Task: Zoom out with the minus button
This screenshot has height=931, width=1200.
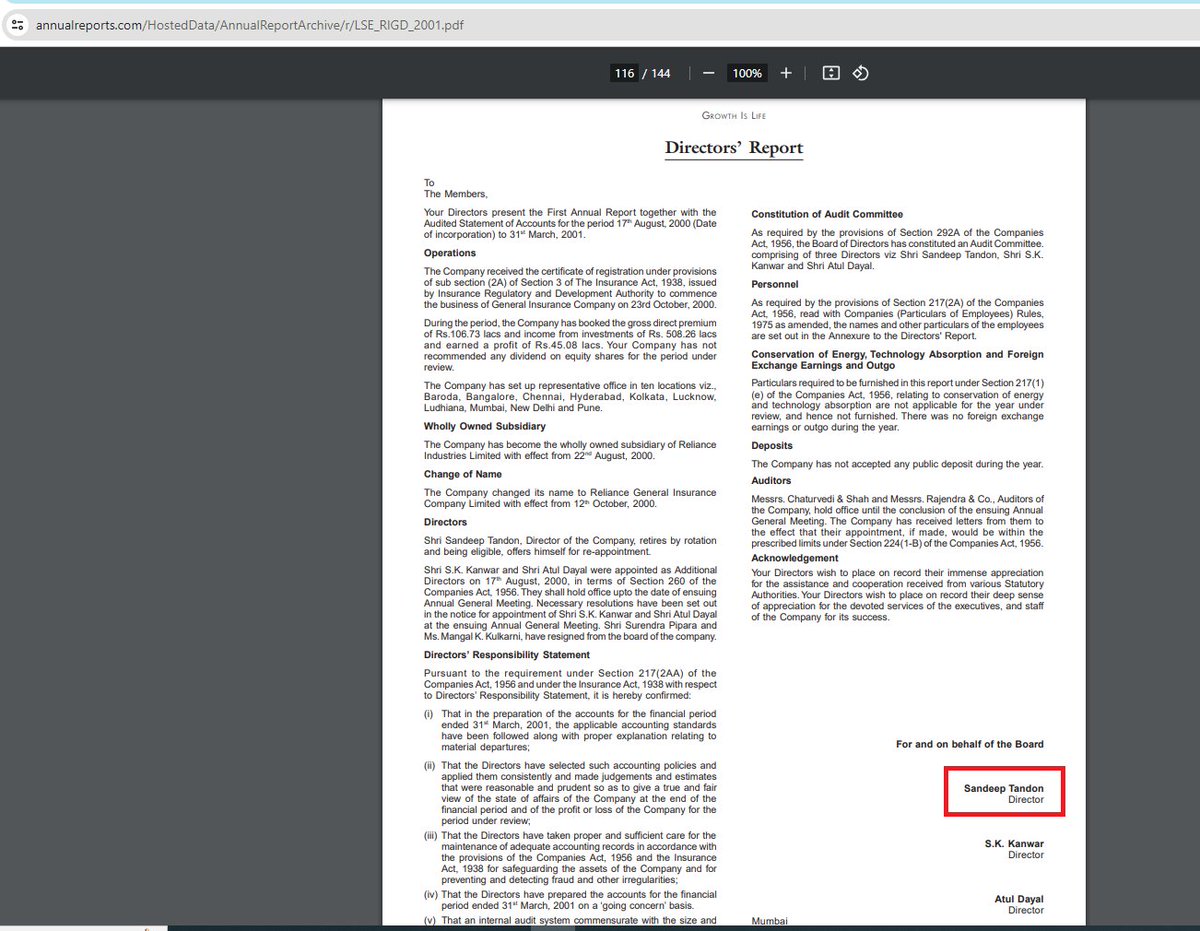Action: click(x=708, y=73)
